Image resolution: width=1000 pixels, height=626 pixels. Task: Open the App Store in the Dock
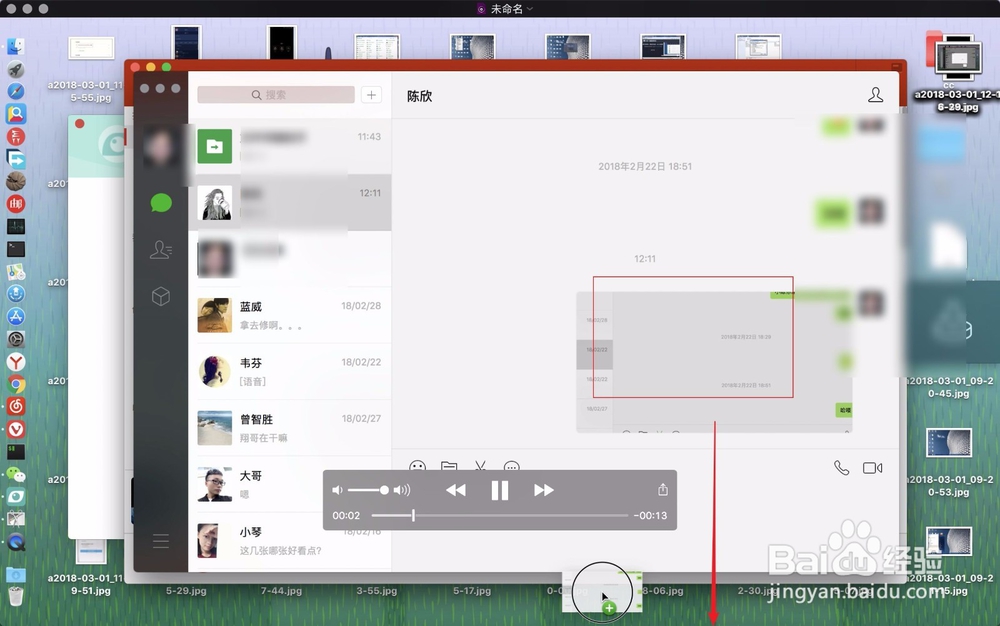click(x=16, y=316)
